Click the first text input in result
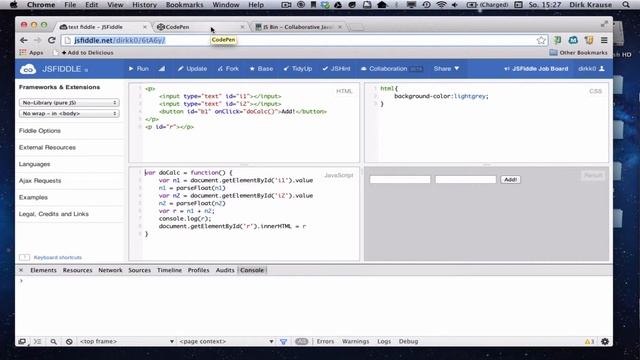Image resolution: width=640 pixels, height=360 pixels. [x=400, y=180]
